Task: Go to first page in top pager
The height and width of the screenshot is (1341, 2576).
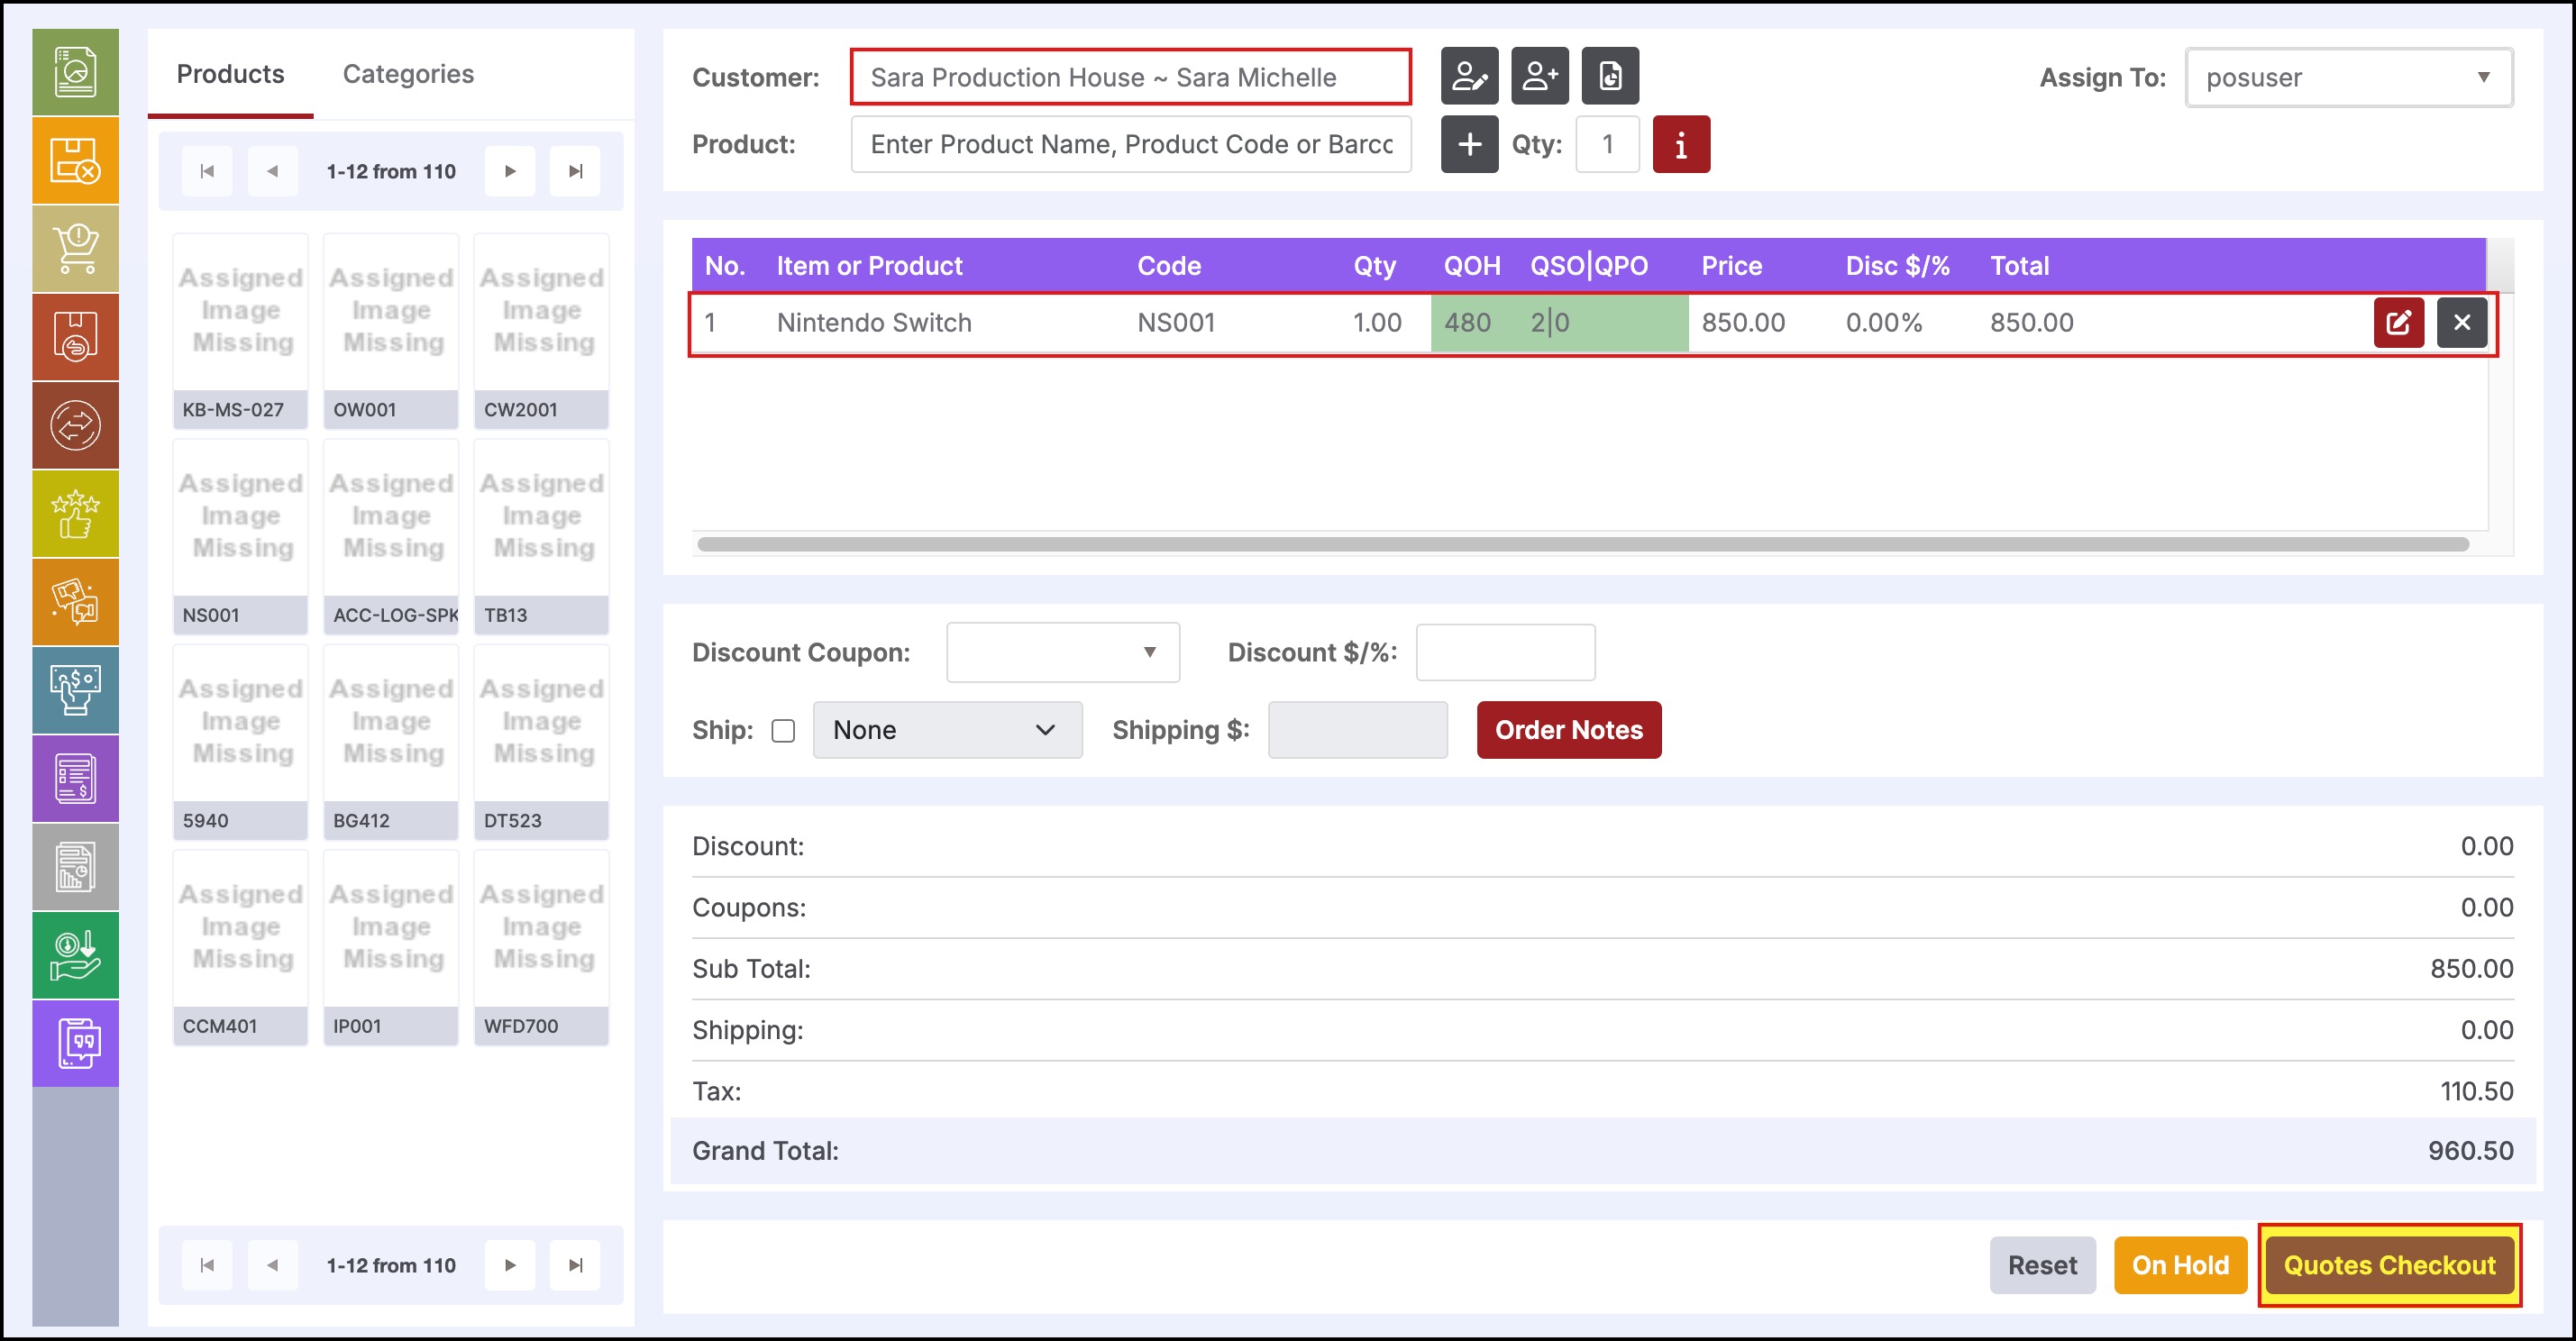Action: [207, 171]
